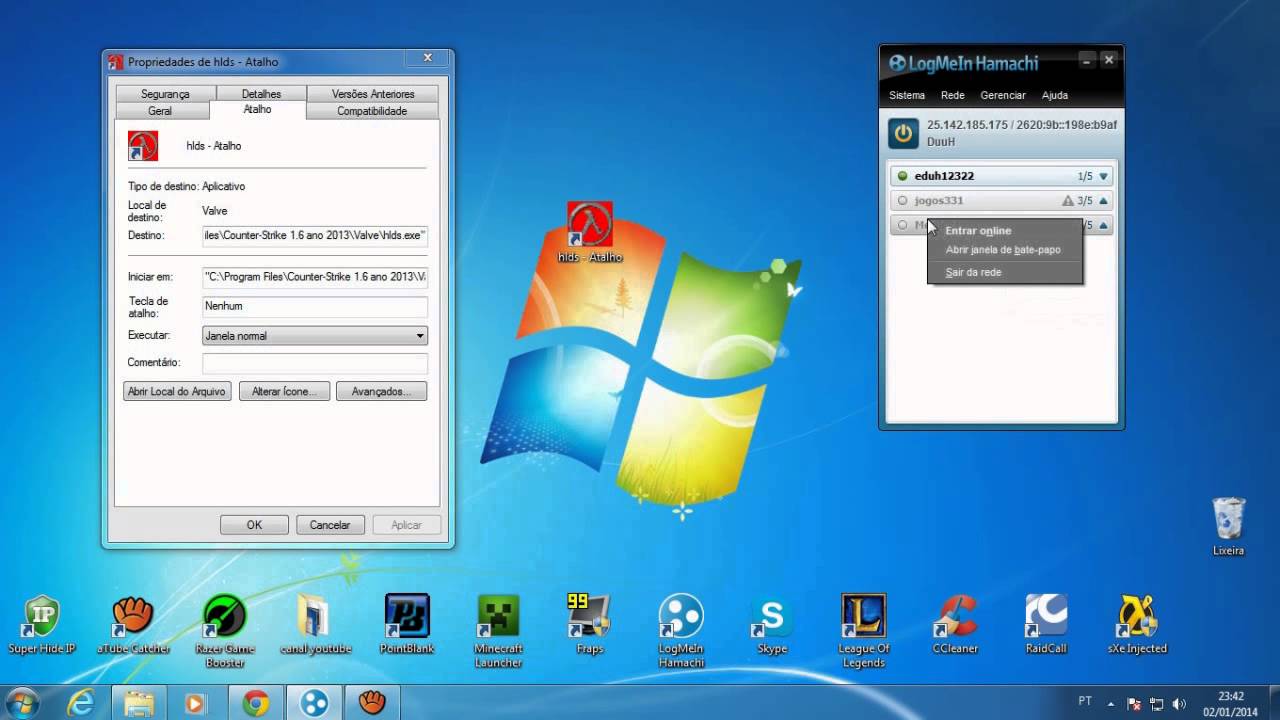Viewport: 1280px width, 720px height.
Task: Click in the Comentário field
Action: pyautogui.click(x=315, y=363)
